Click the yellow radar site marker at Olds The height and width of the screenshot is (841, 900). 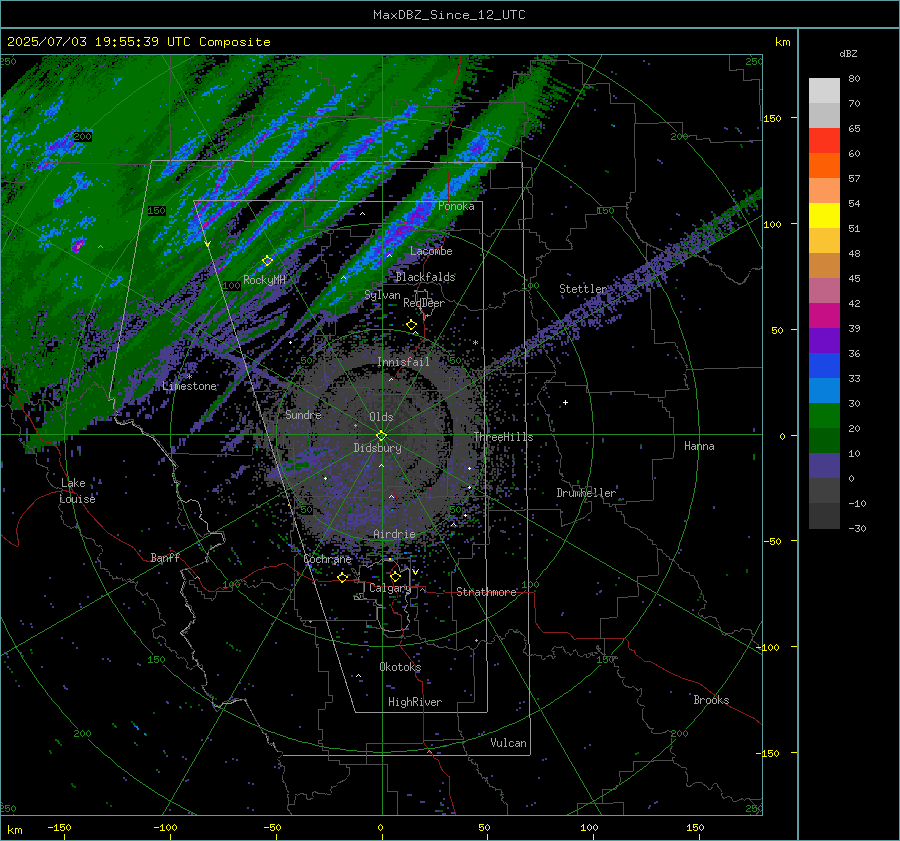pyautogui.click(x=381, y=436)
